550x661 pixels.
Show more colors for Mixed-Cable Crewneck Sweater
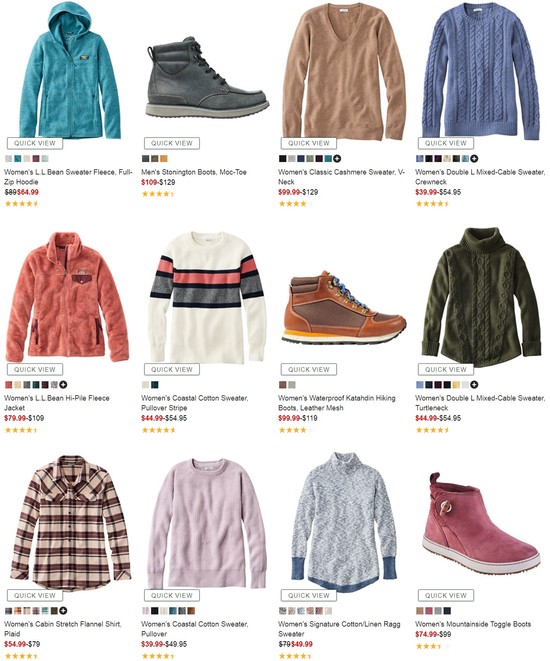pyautogui.click(x=474, y=159)
